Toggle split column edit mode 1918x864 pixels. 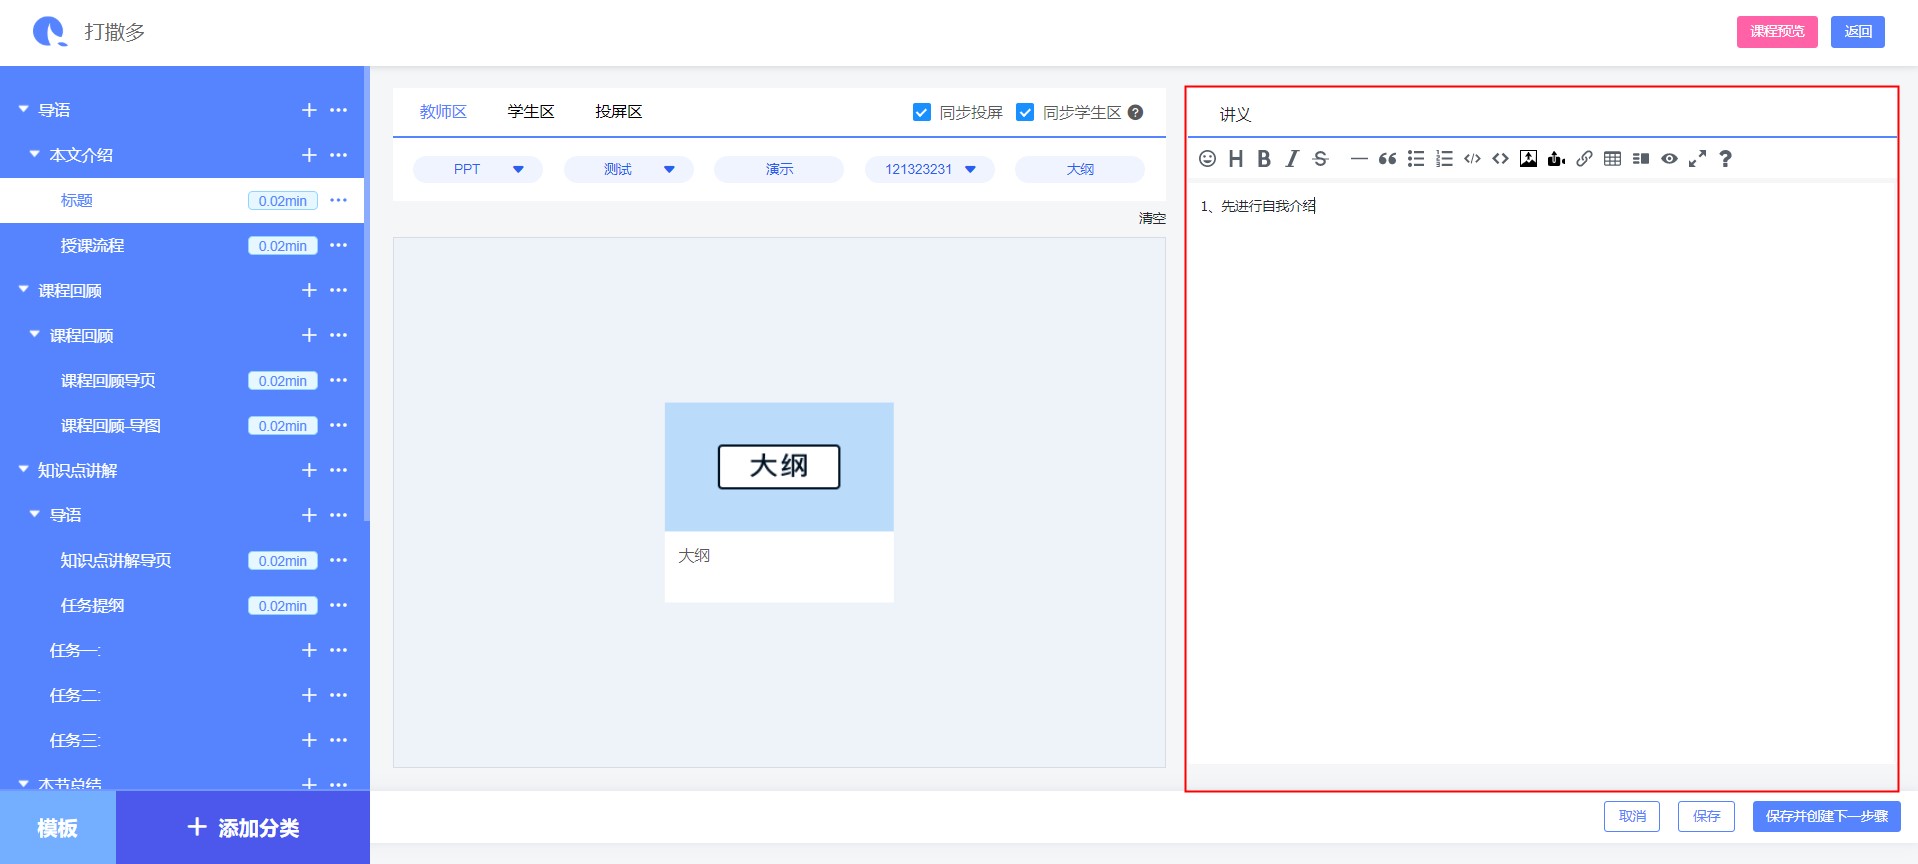(x=1641, y=158)
